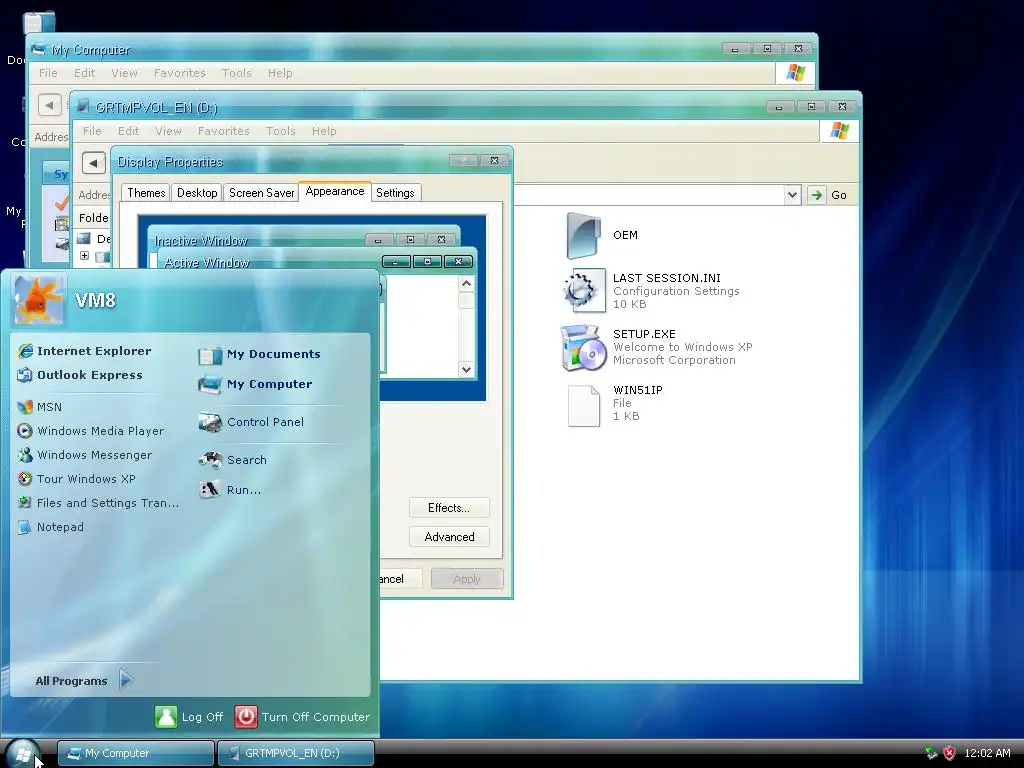The image size is (1024, 768).
Task: Open File menu in GRTMPVOL_EN window
Action: [x=92, y=131]
